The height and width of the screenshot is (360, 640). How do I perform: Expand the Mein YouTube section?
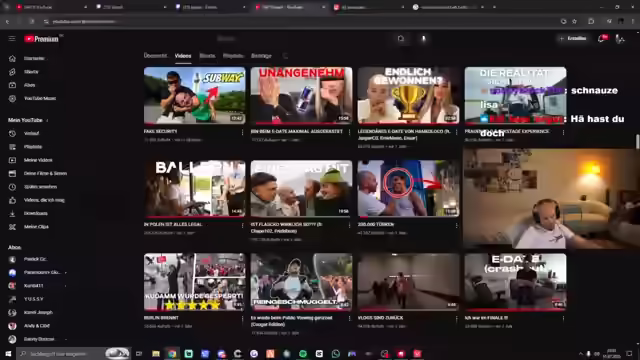coord(27,120)
